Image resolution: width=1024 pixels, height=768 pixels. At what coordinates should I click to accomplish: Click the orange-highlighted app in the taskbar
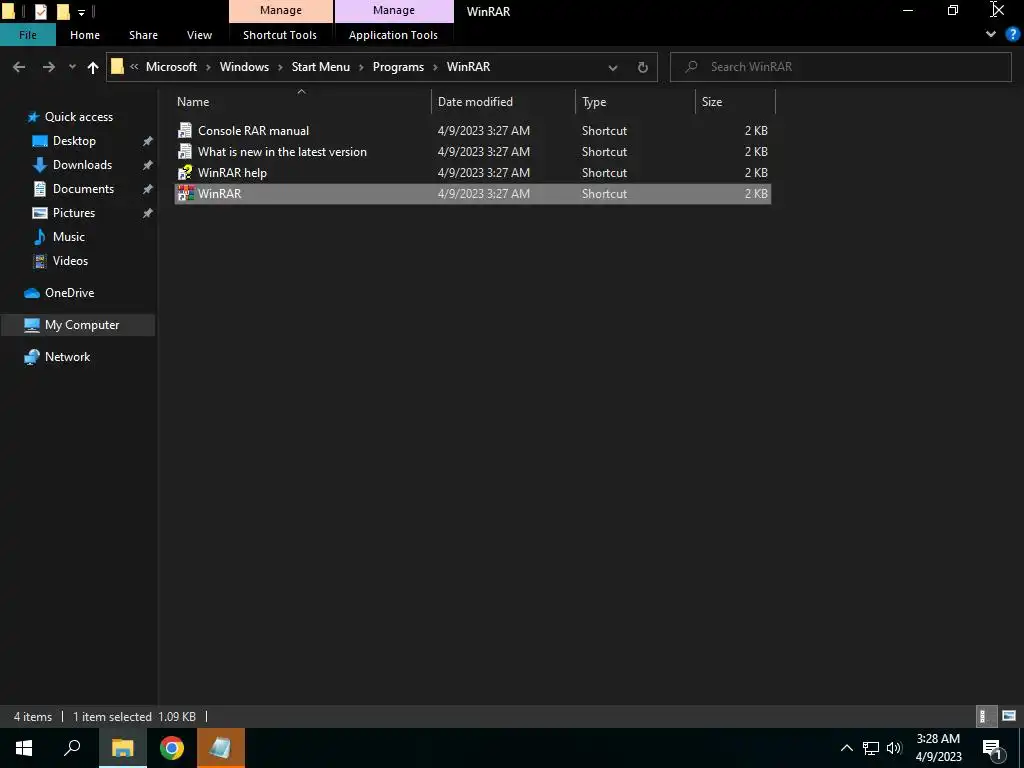tap(221, 748)
